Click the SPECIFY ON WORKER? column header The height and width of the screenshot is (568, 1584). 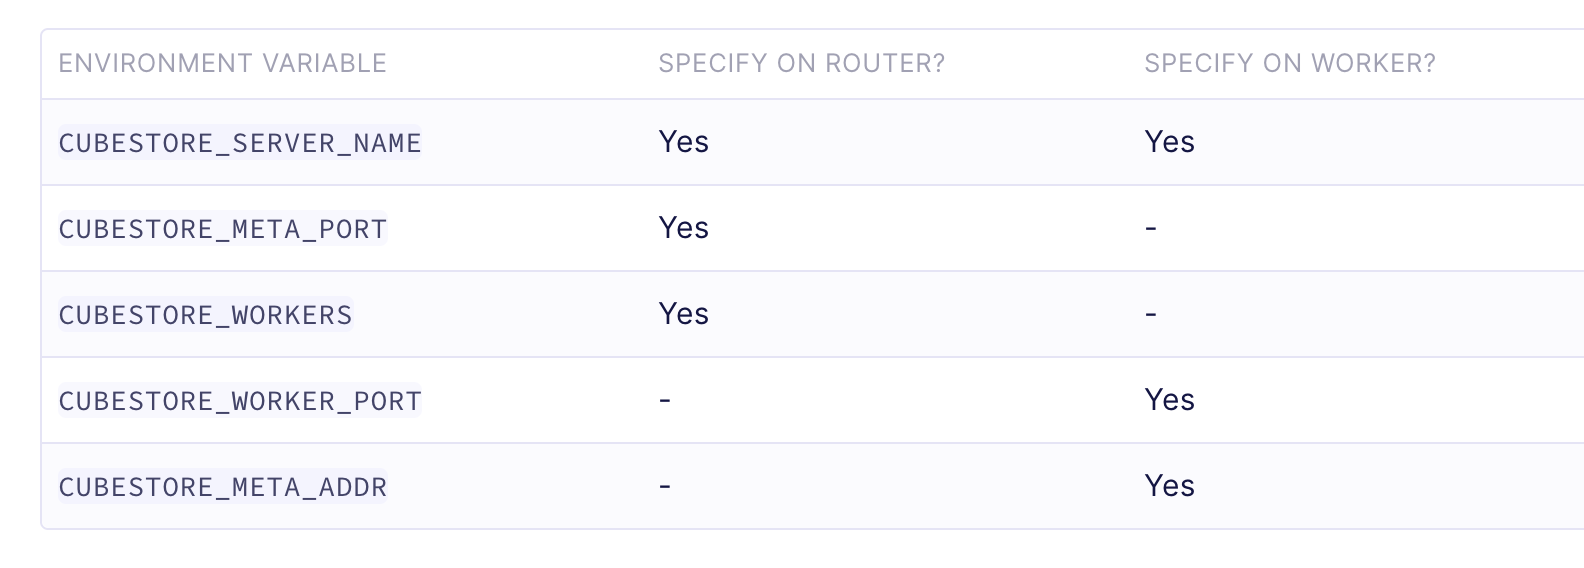(1289, 64)
